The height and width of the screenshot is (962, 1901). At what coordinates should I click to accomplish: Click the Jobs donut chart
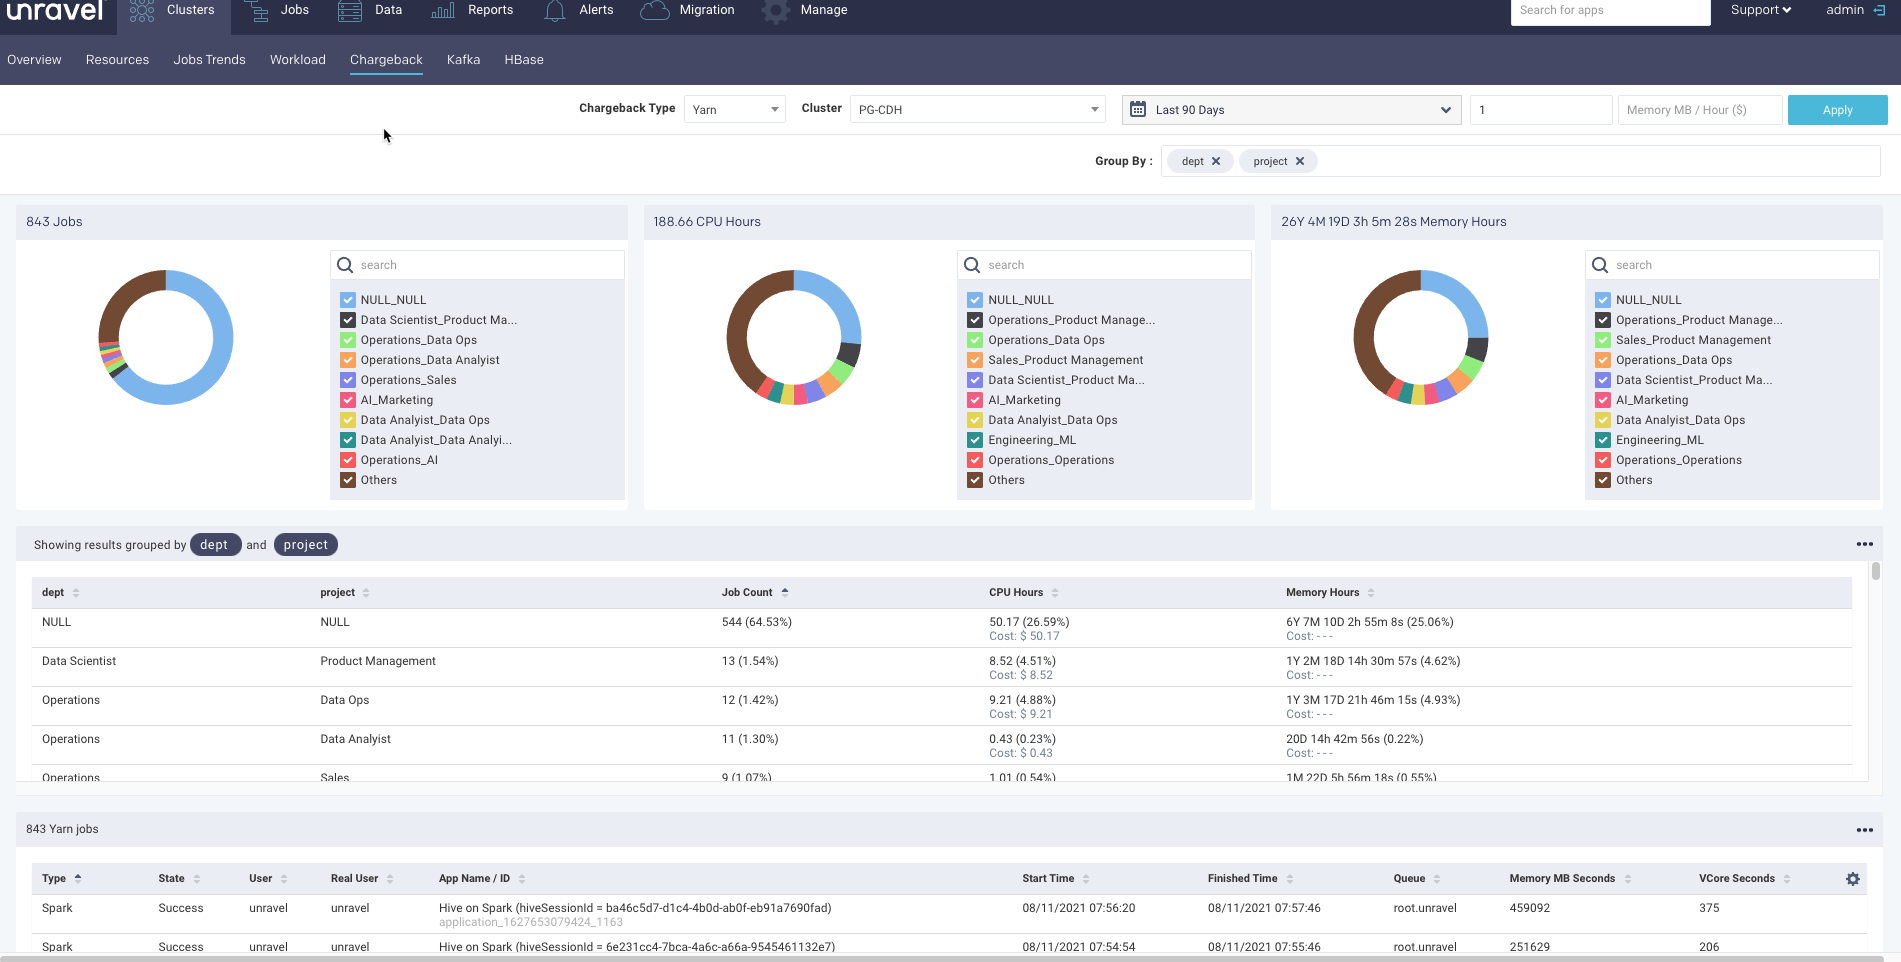coord(166,337)
